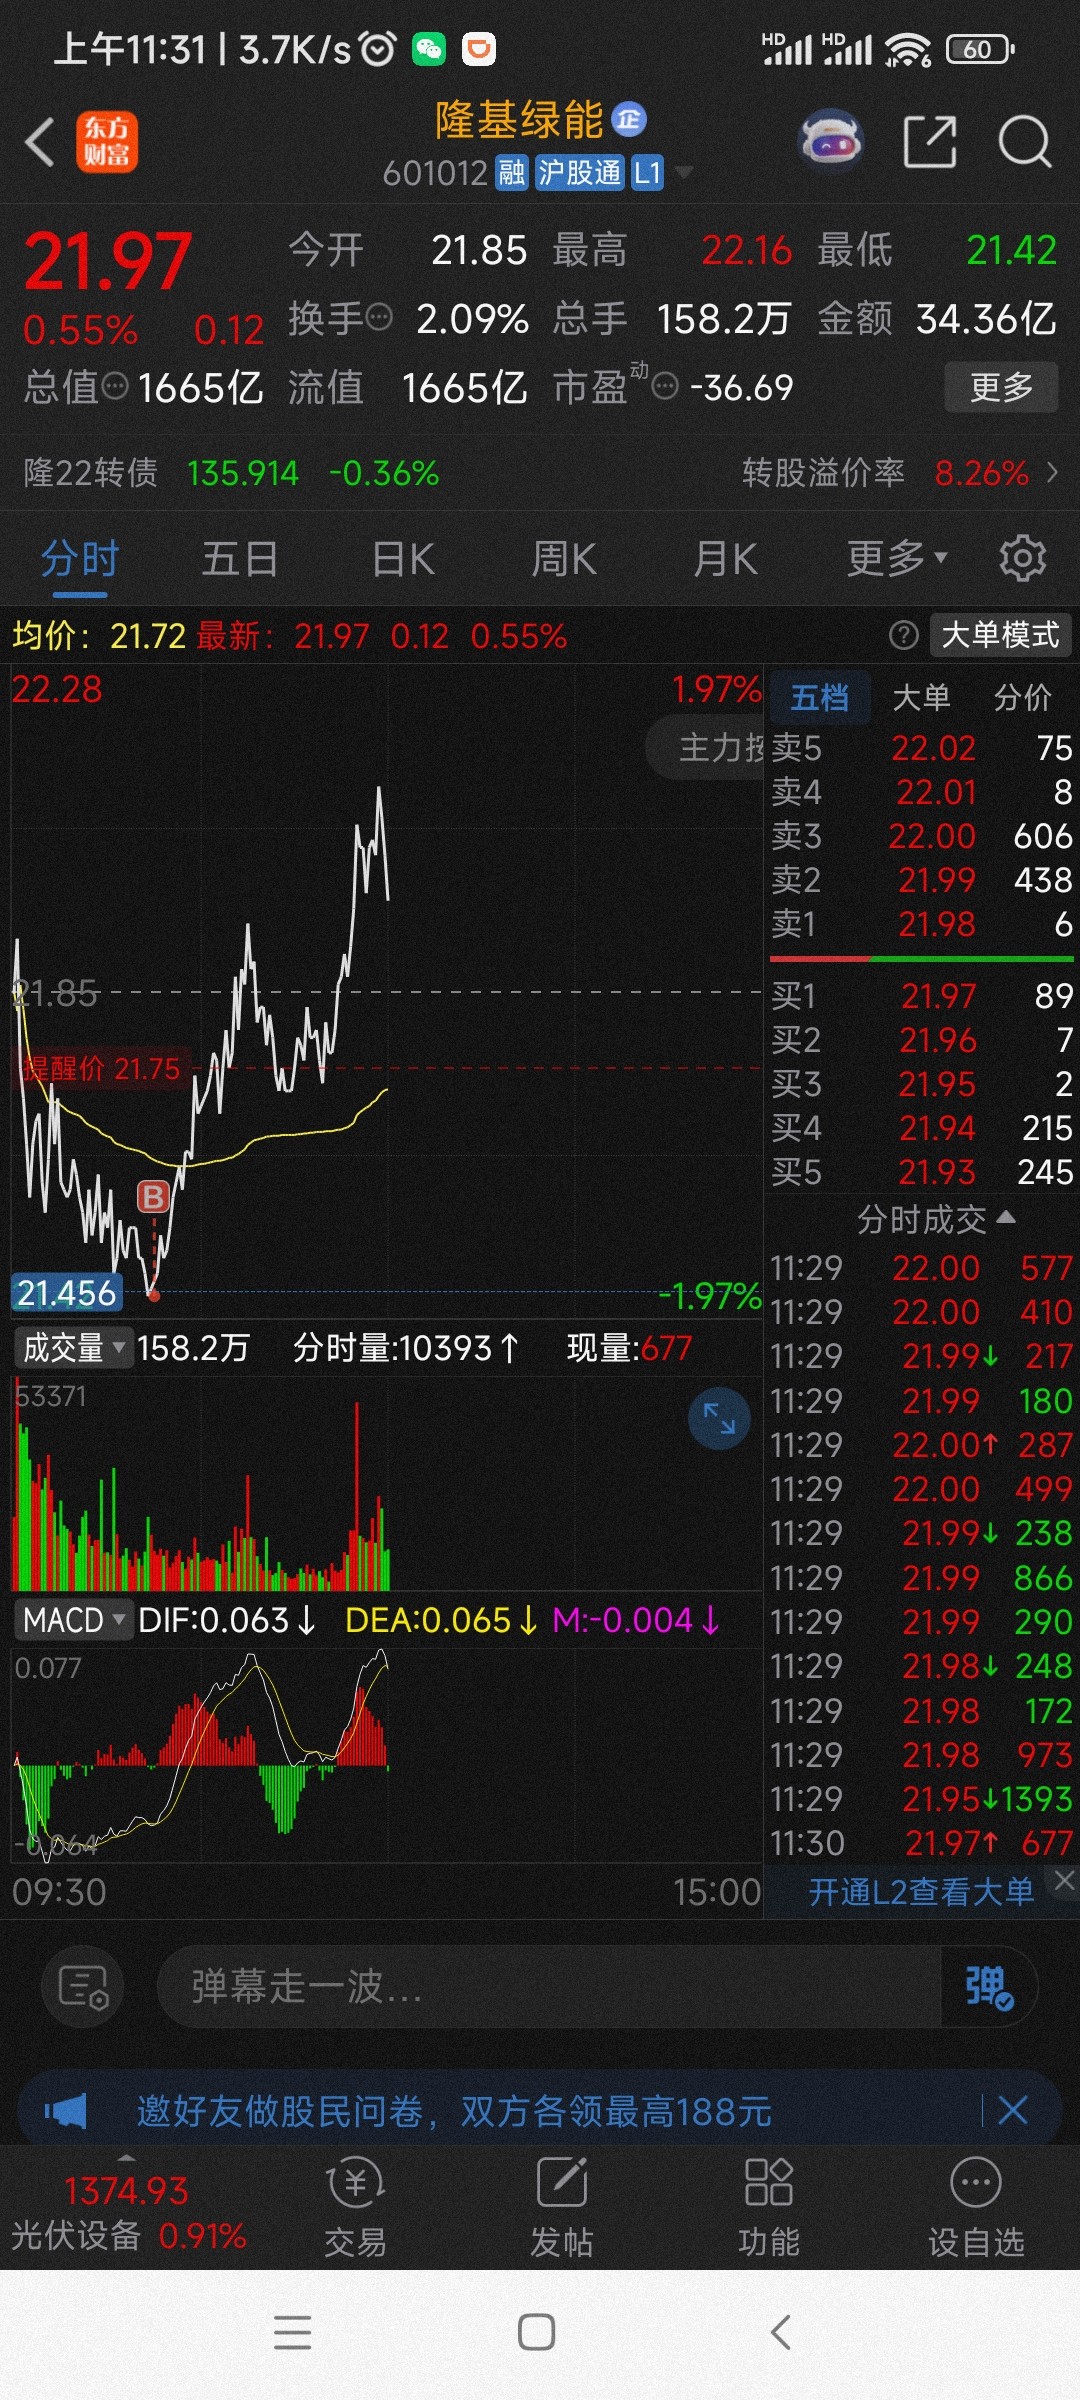Select the 五档 order book tab
Screen dimensions: 1080x2400
820,697
